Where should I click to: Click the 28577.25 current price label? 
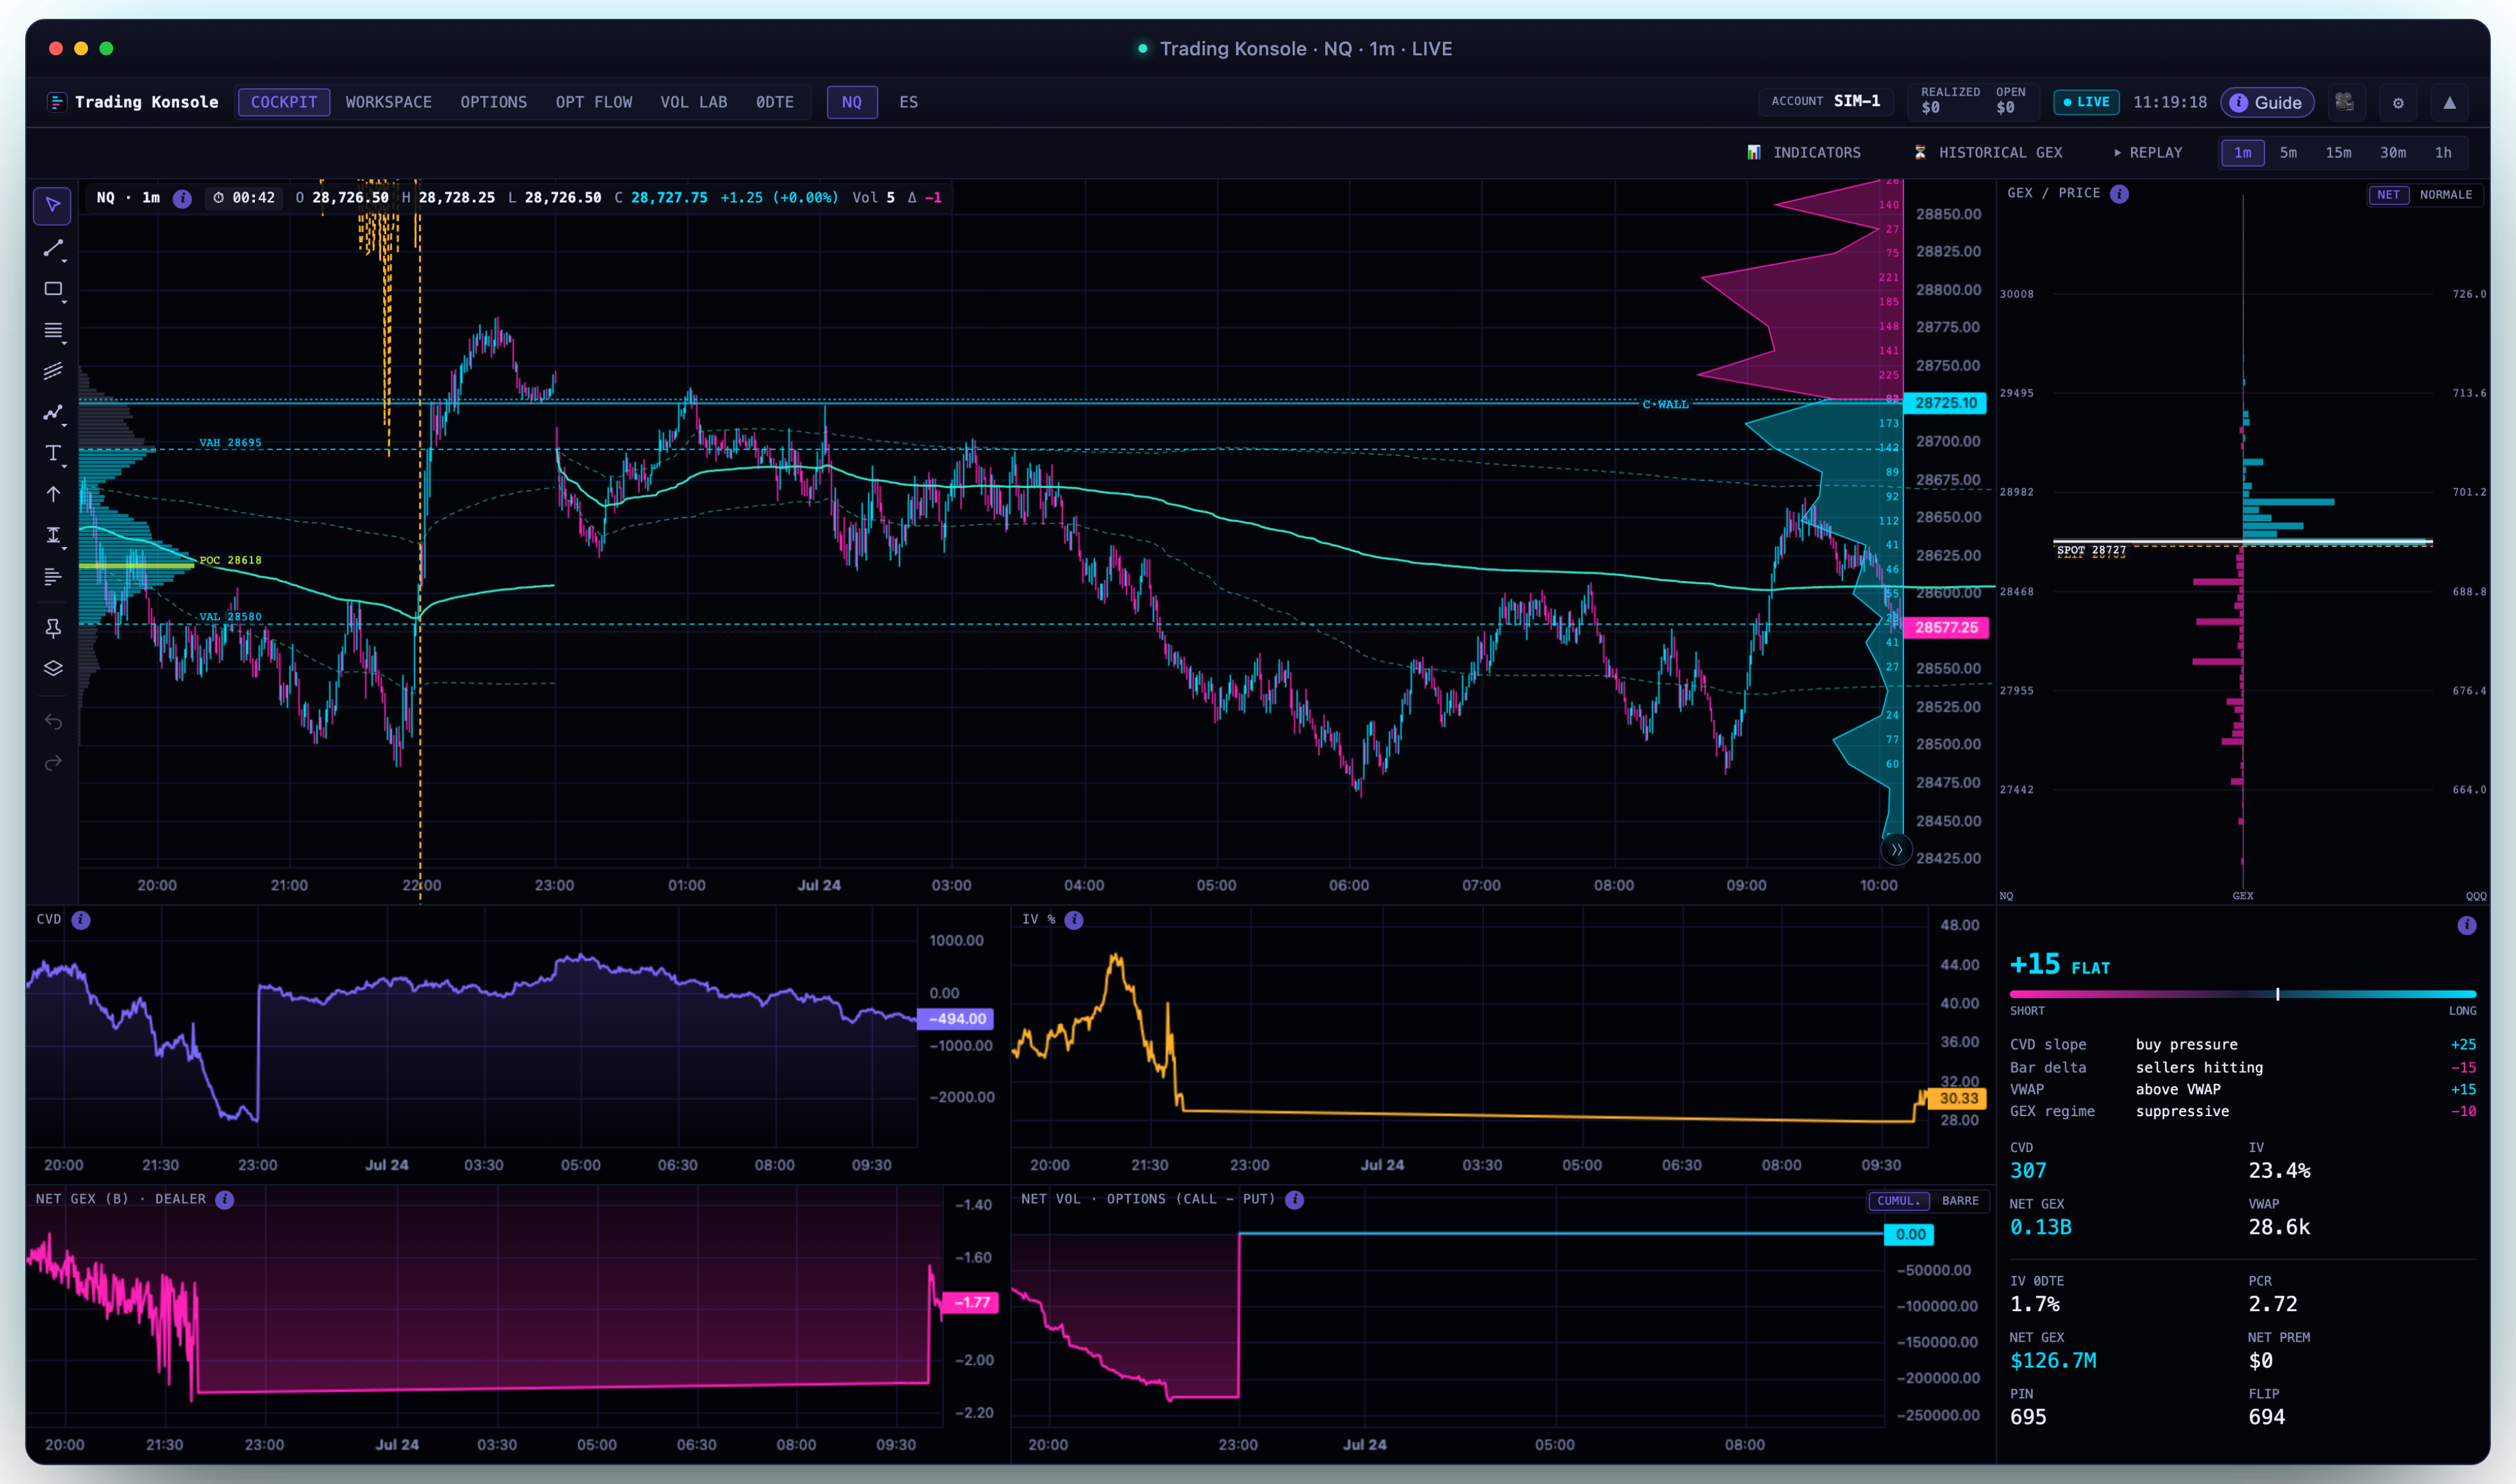(x=1946, y=628)
